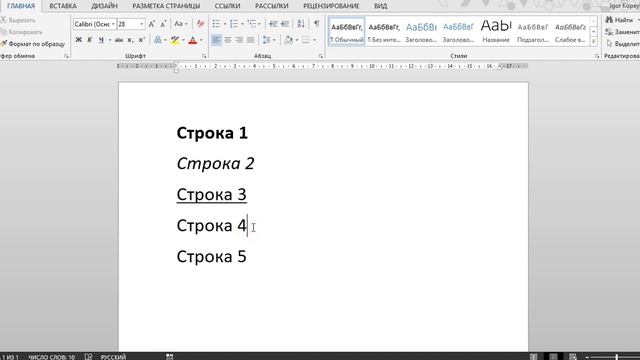Open the ВСТАВКА ribbon tab
The width and height of the screenshot is (640, 360).
[x=63, y=6]
